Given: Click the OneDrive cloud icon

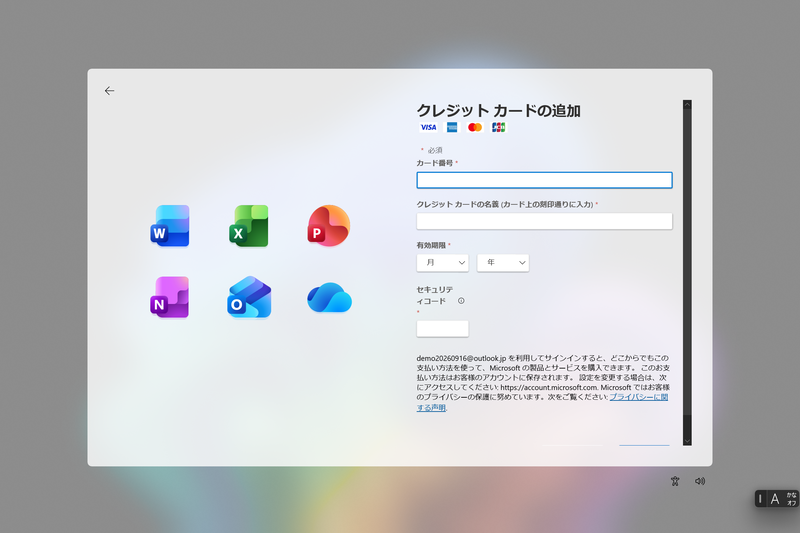Looking at the screenshot, I should click(x=329, y=297).
